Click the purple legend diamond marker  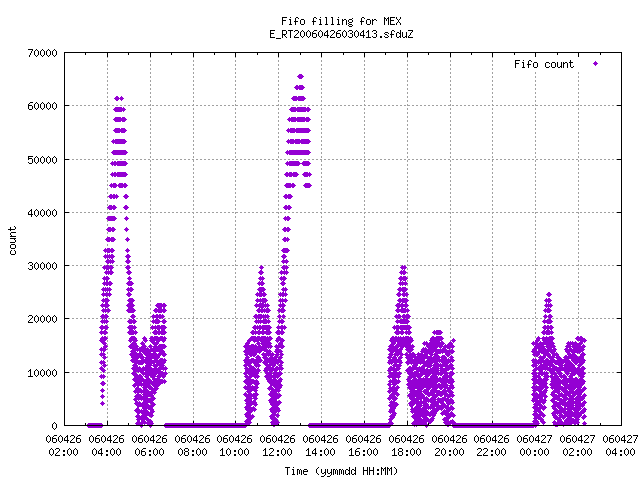point(596,63)
